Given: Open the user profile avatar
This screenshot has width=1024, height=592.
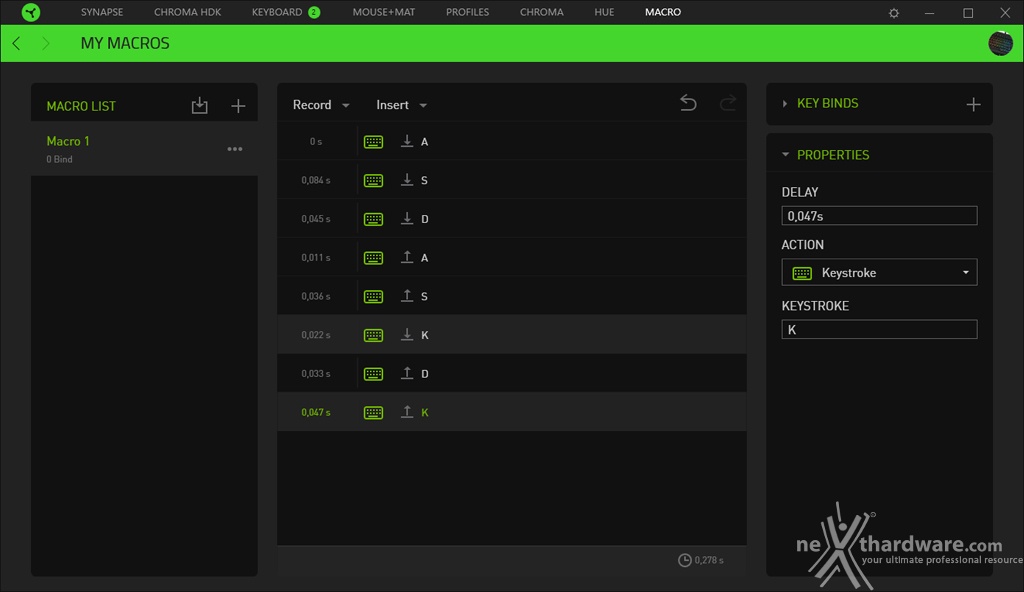Looking at the screenshot, I should [1000, 43].
